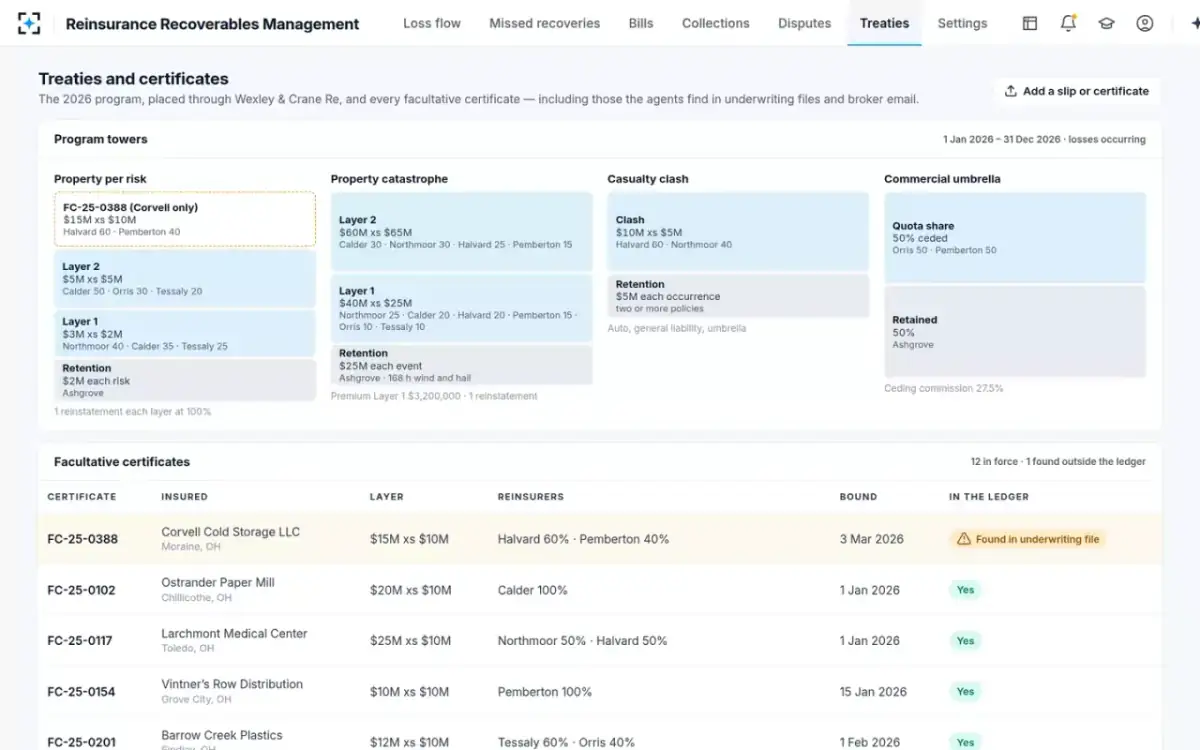Click the Found in underwriting file badge
Image resolution: width=1200 pixels, height=750 pixels.
pyautogui.click(x=1028, y=539)
